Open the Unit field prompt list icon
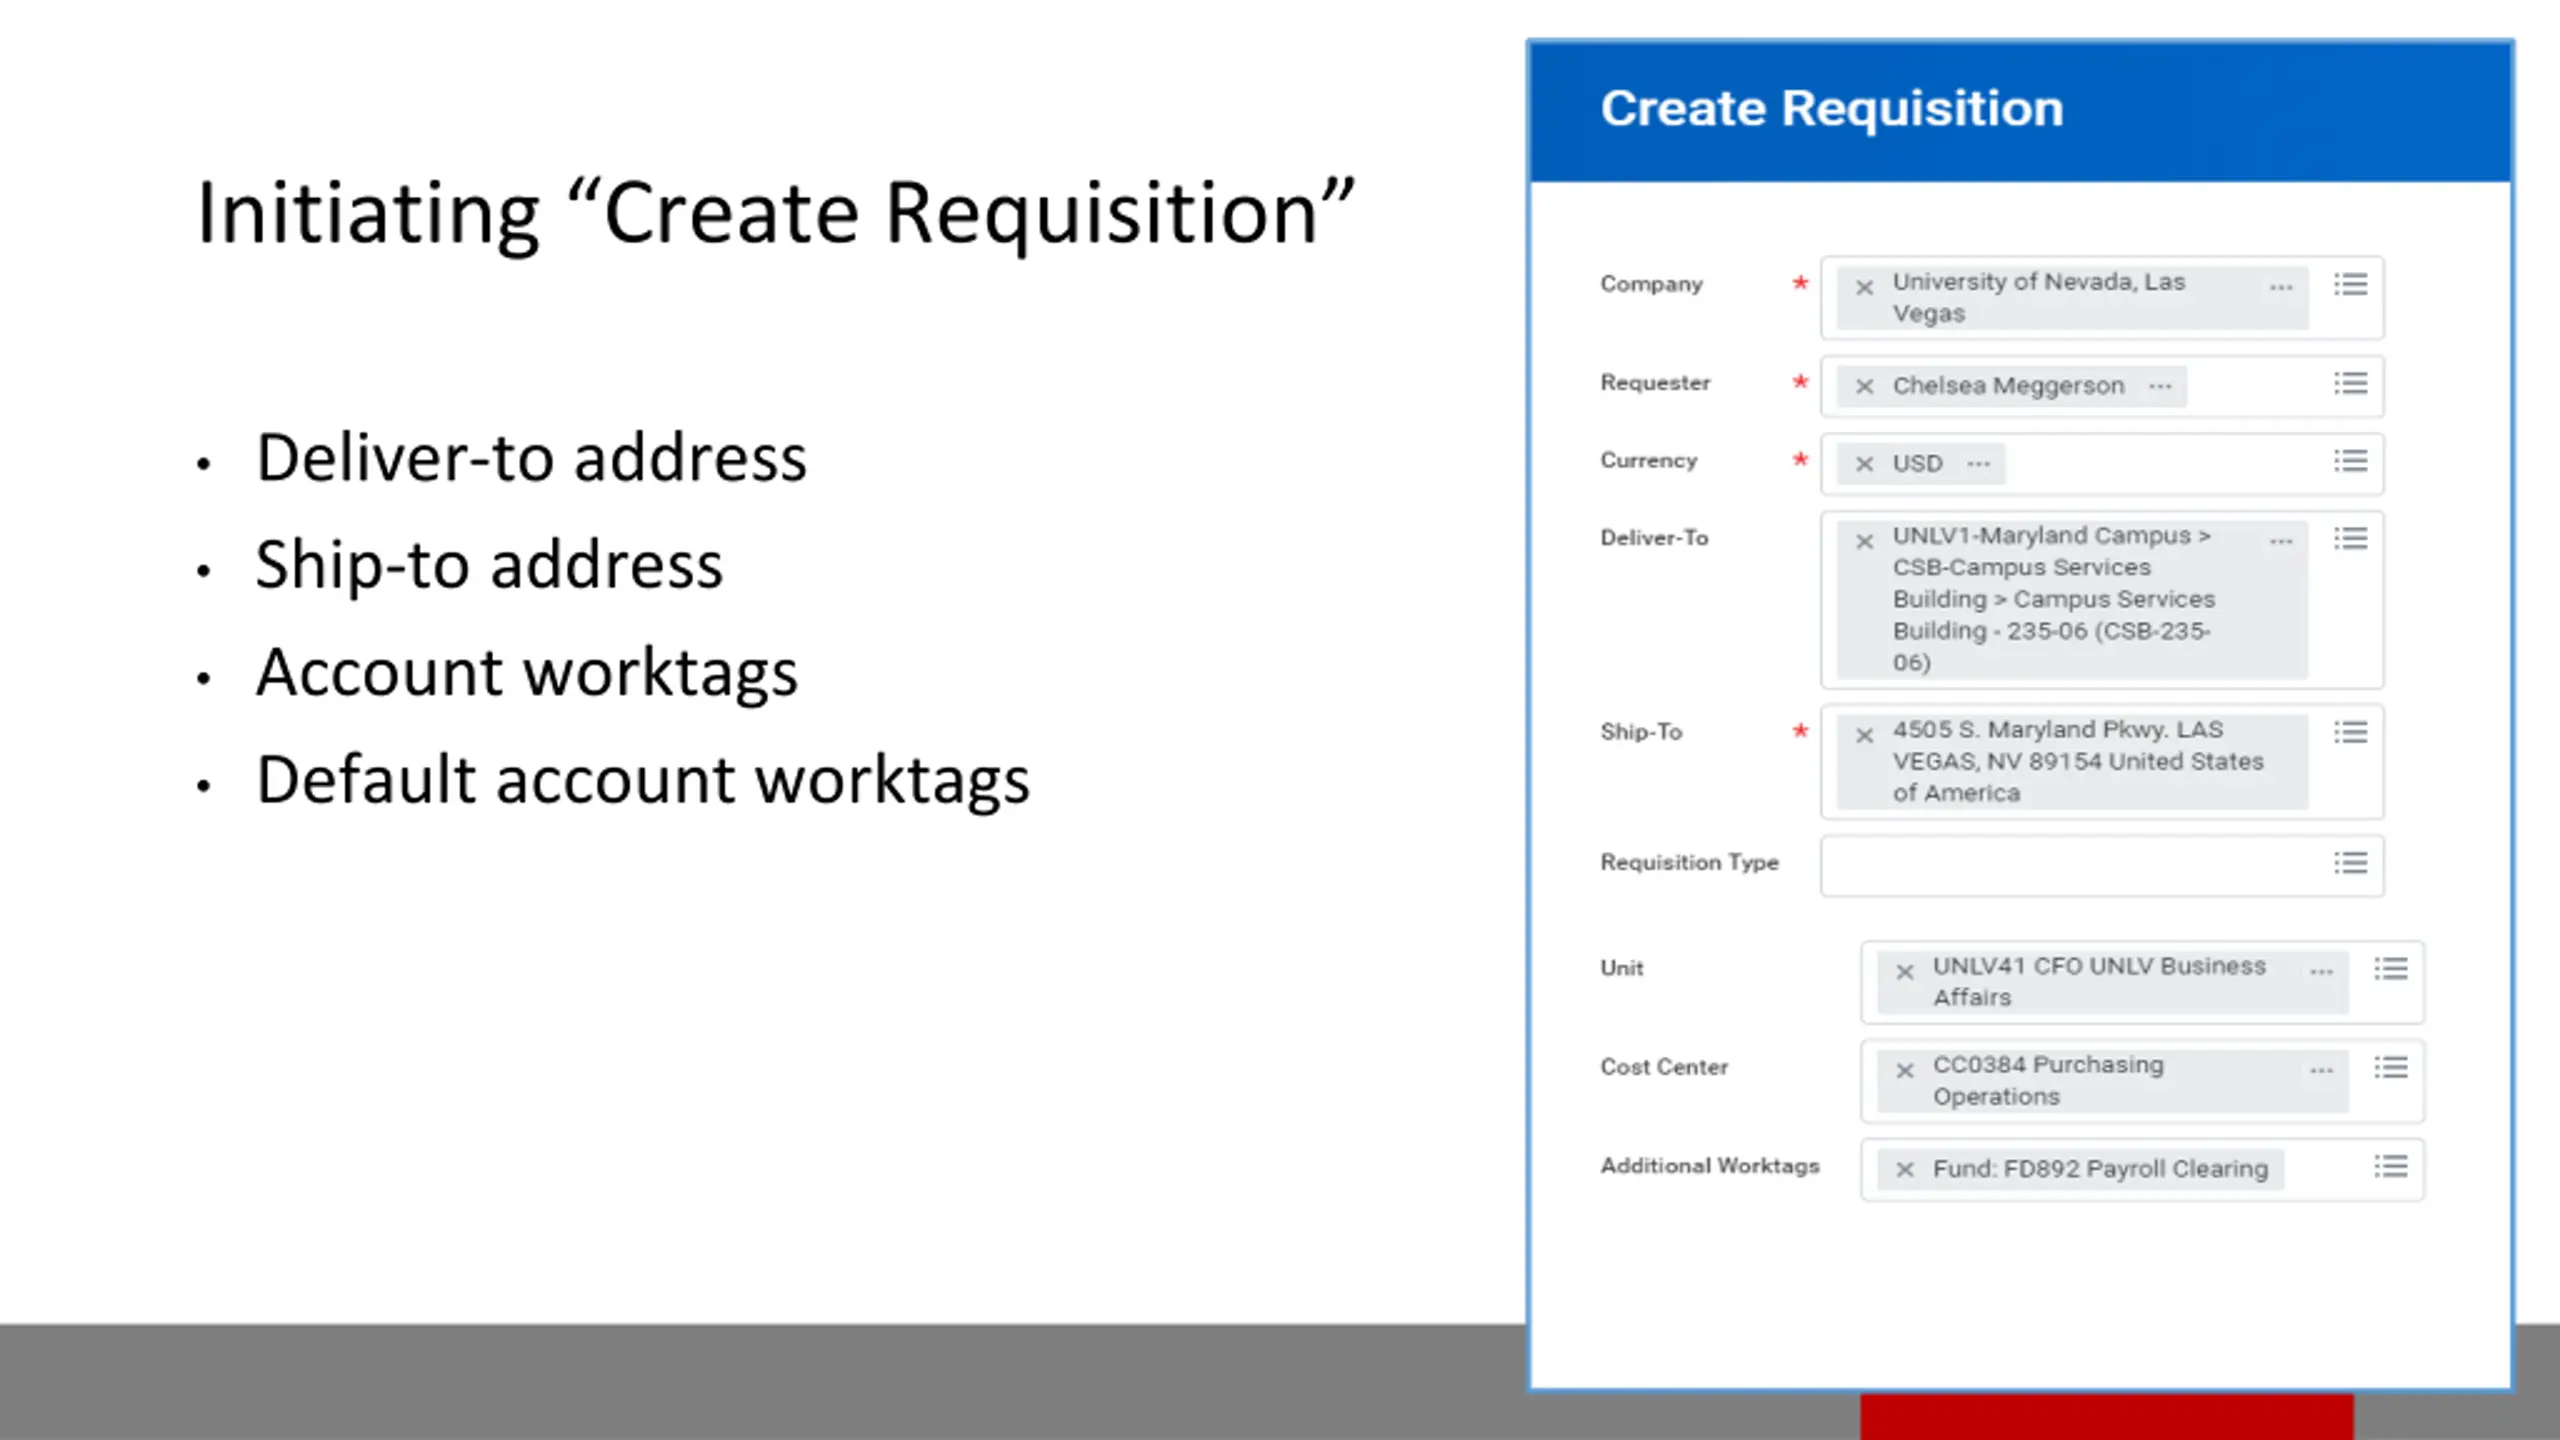The width and height of the screenshot is (2560, 1440). tap(2390, 969)
